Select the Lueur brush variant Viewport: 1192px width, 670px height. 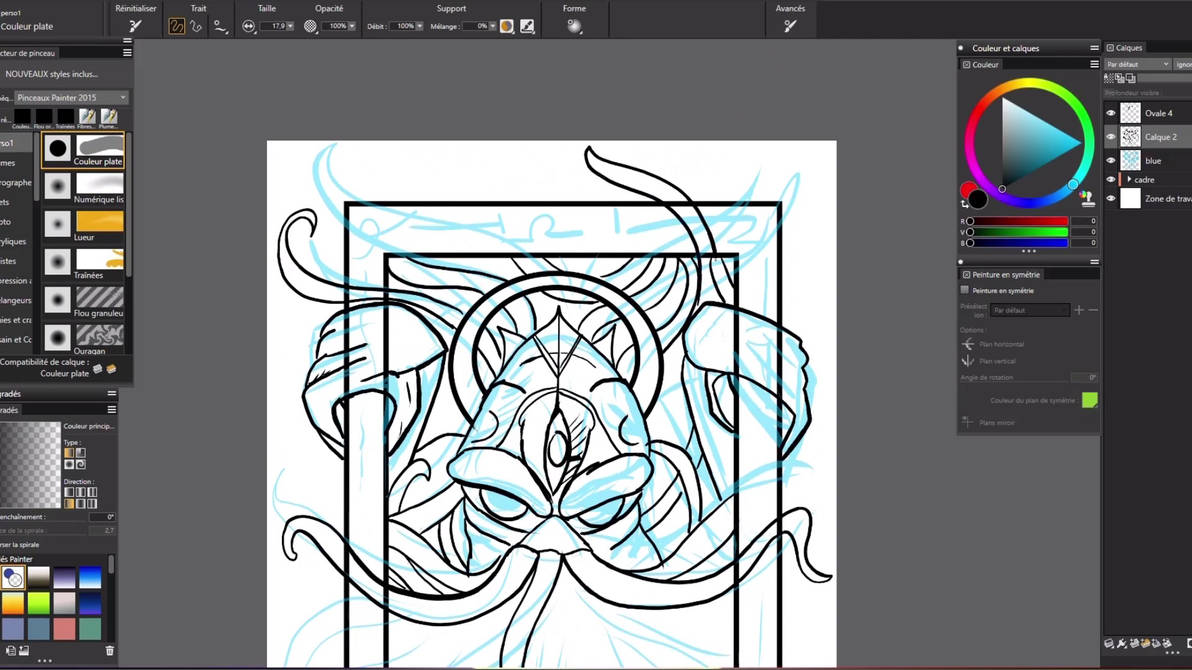pyautogui.click(x=84, y=226)
